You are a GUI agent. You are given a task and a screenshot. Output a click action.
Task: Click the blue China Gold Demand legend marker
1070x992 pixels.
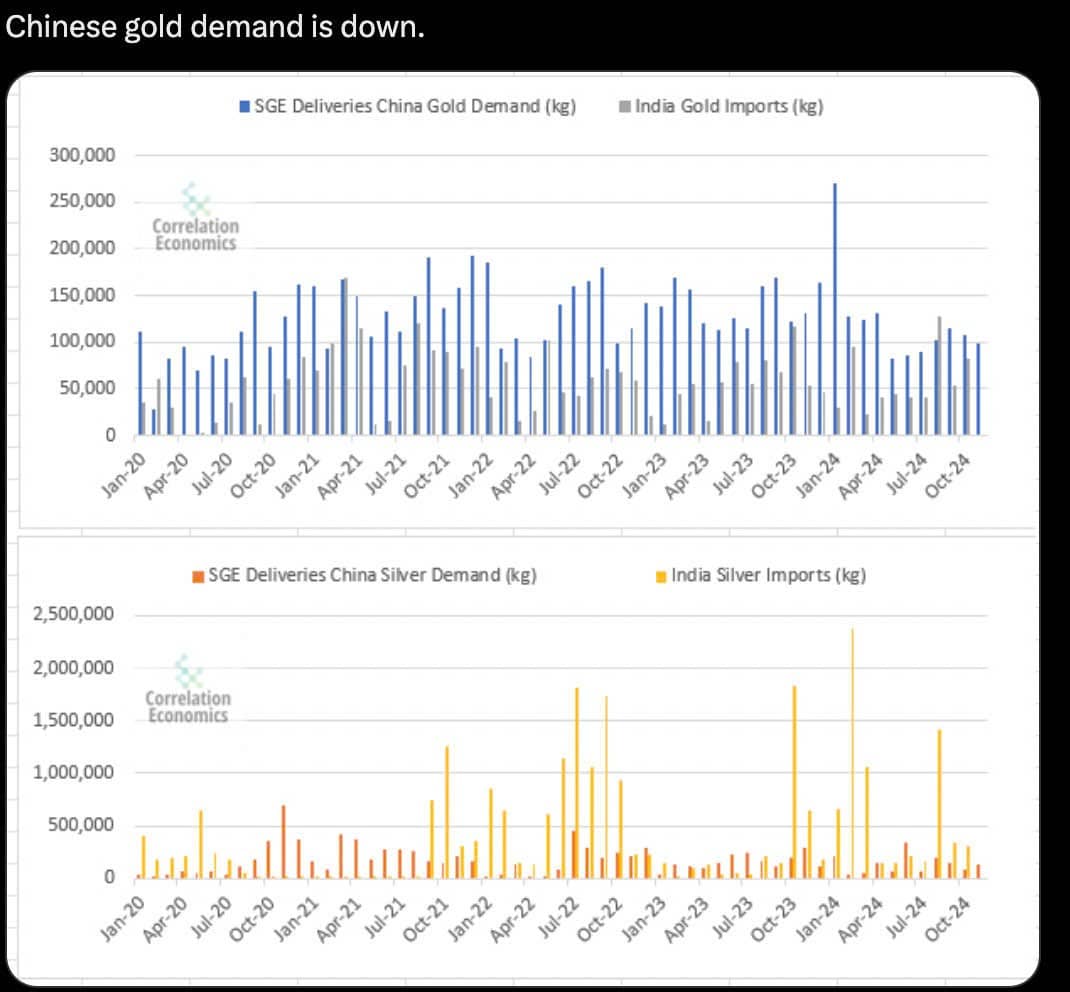point(245,107)
